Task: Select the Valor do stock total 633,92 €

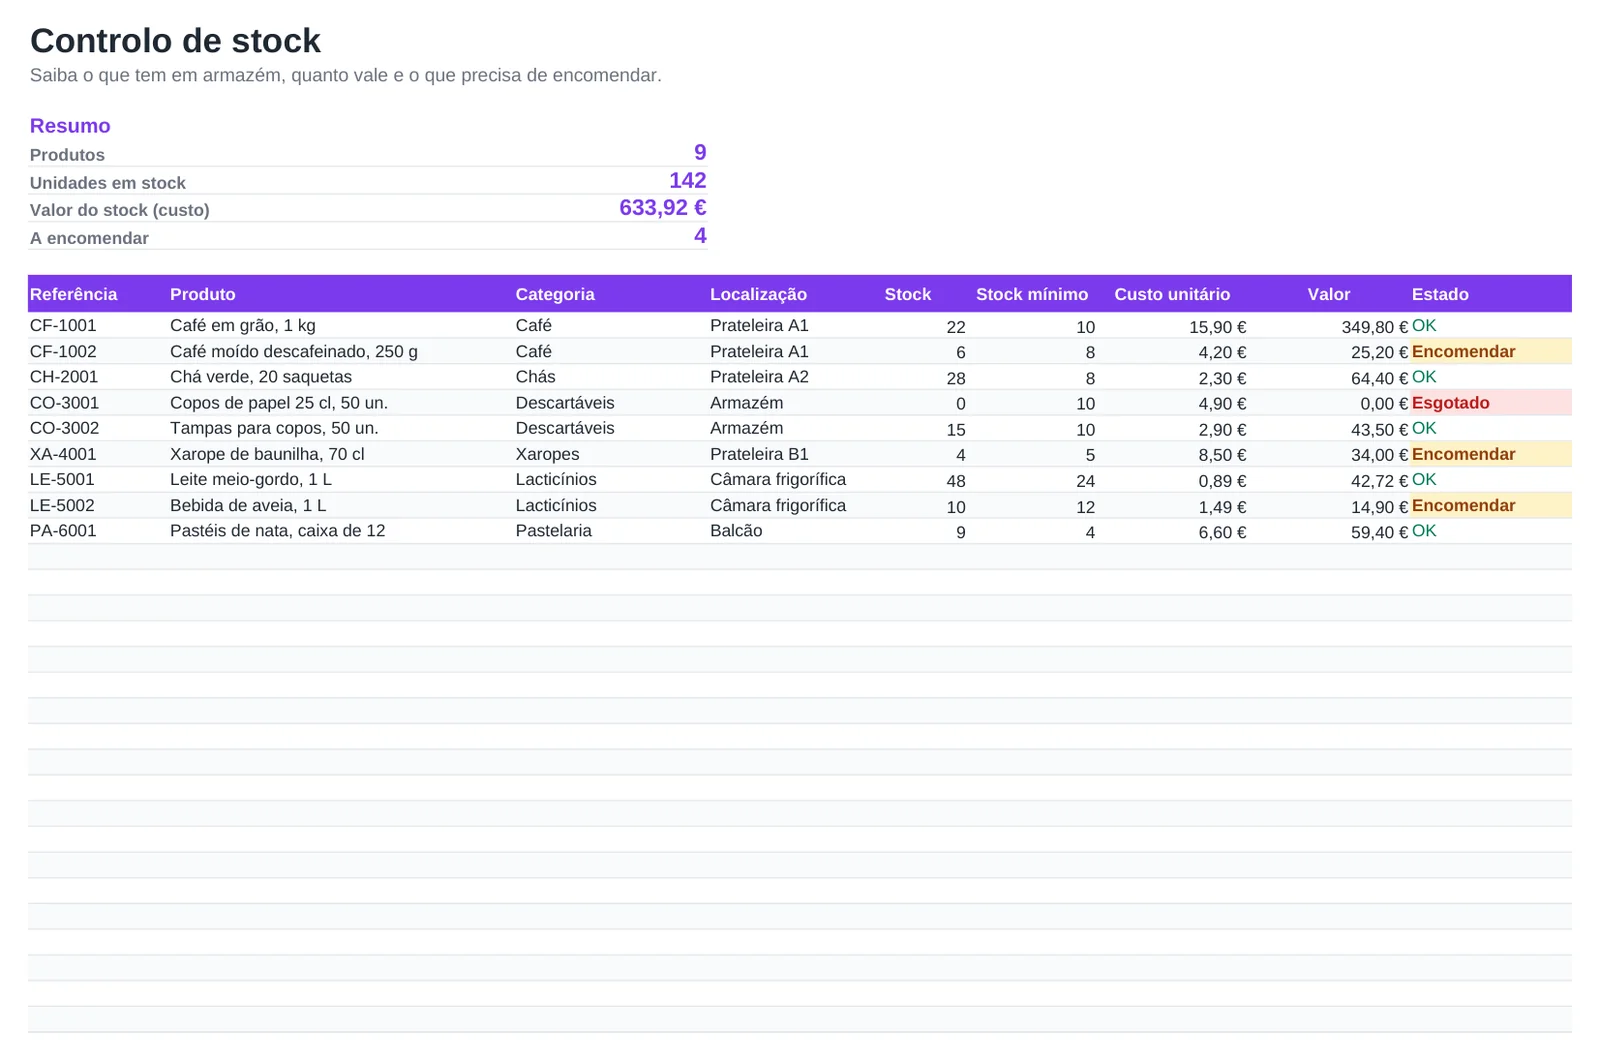Action: [x=663, y=208]
